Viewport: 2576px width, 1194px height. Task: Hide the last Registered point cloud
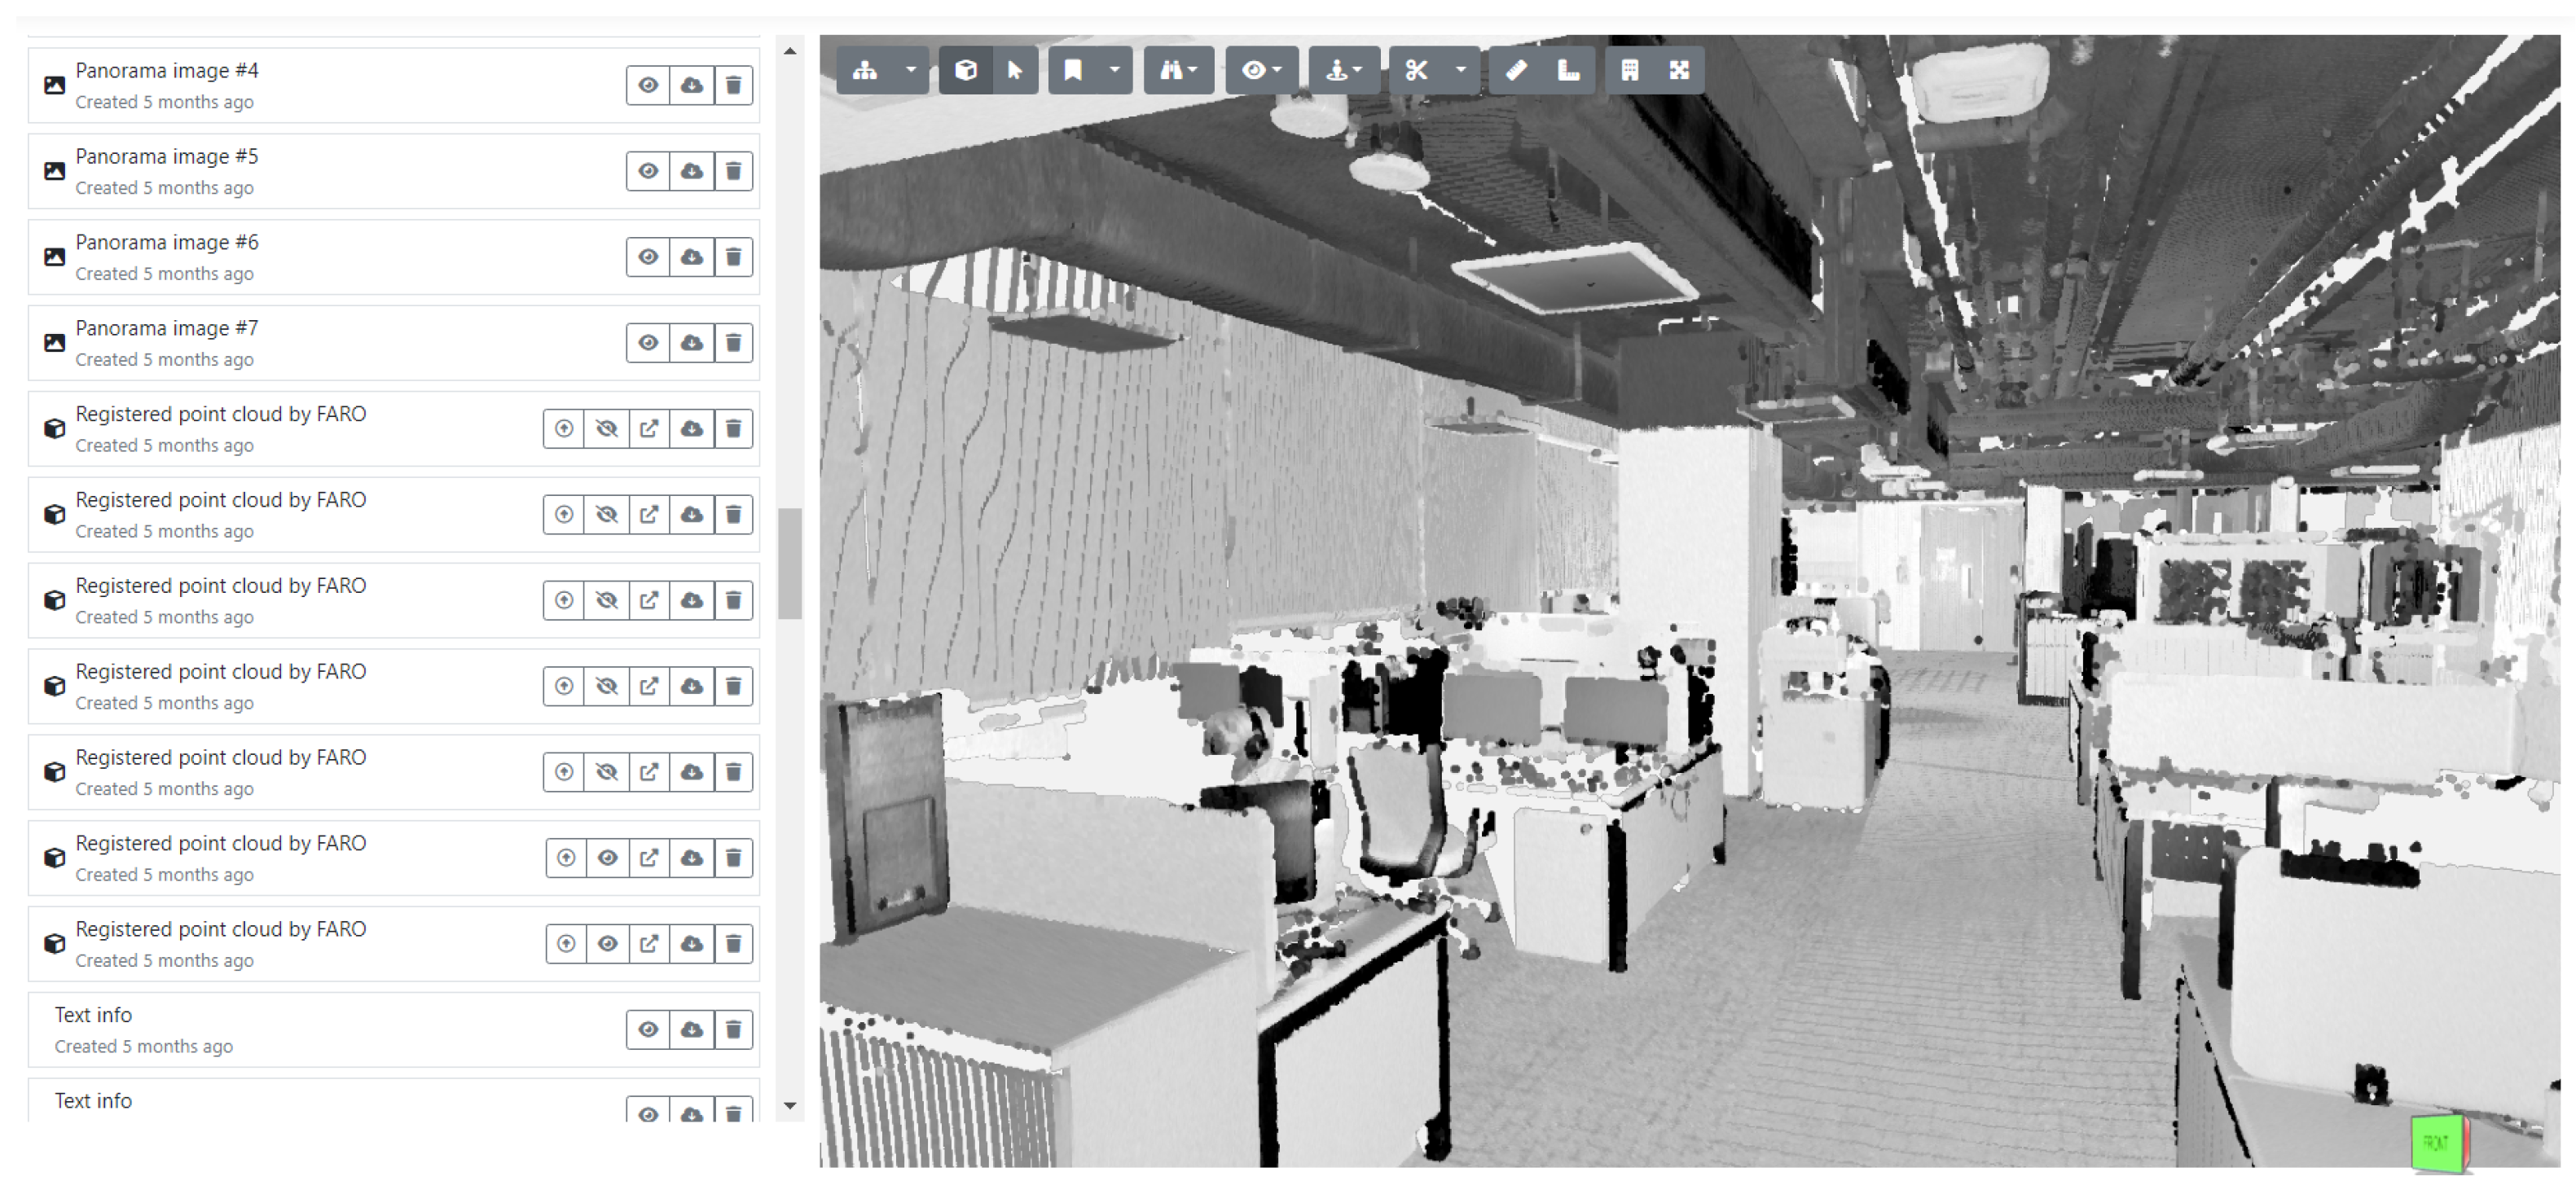pos(607,944)
